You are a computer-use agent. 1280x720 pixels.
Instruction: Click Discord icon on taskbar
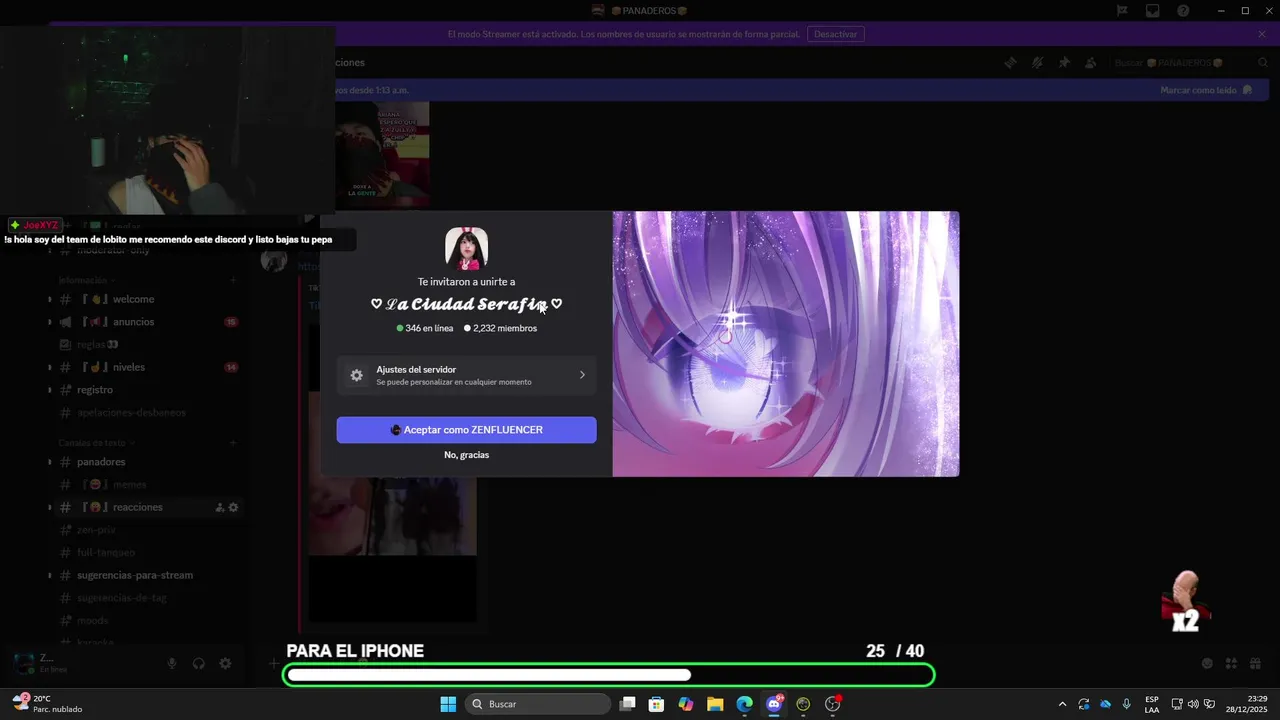coord(774,704)
